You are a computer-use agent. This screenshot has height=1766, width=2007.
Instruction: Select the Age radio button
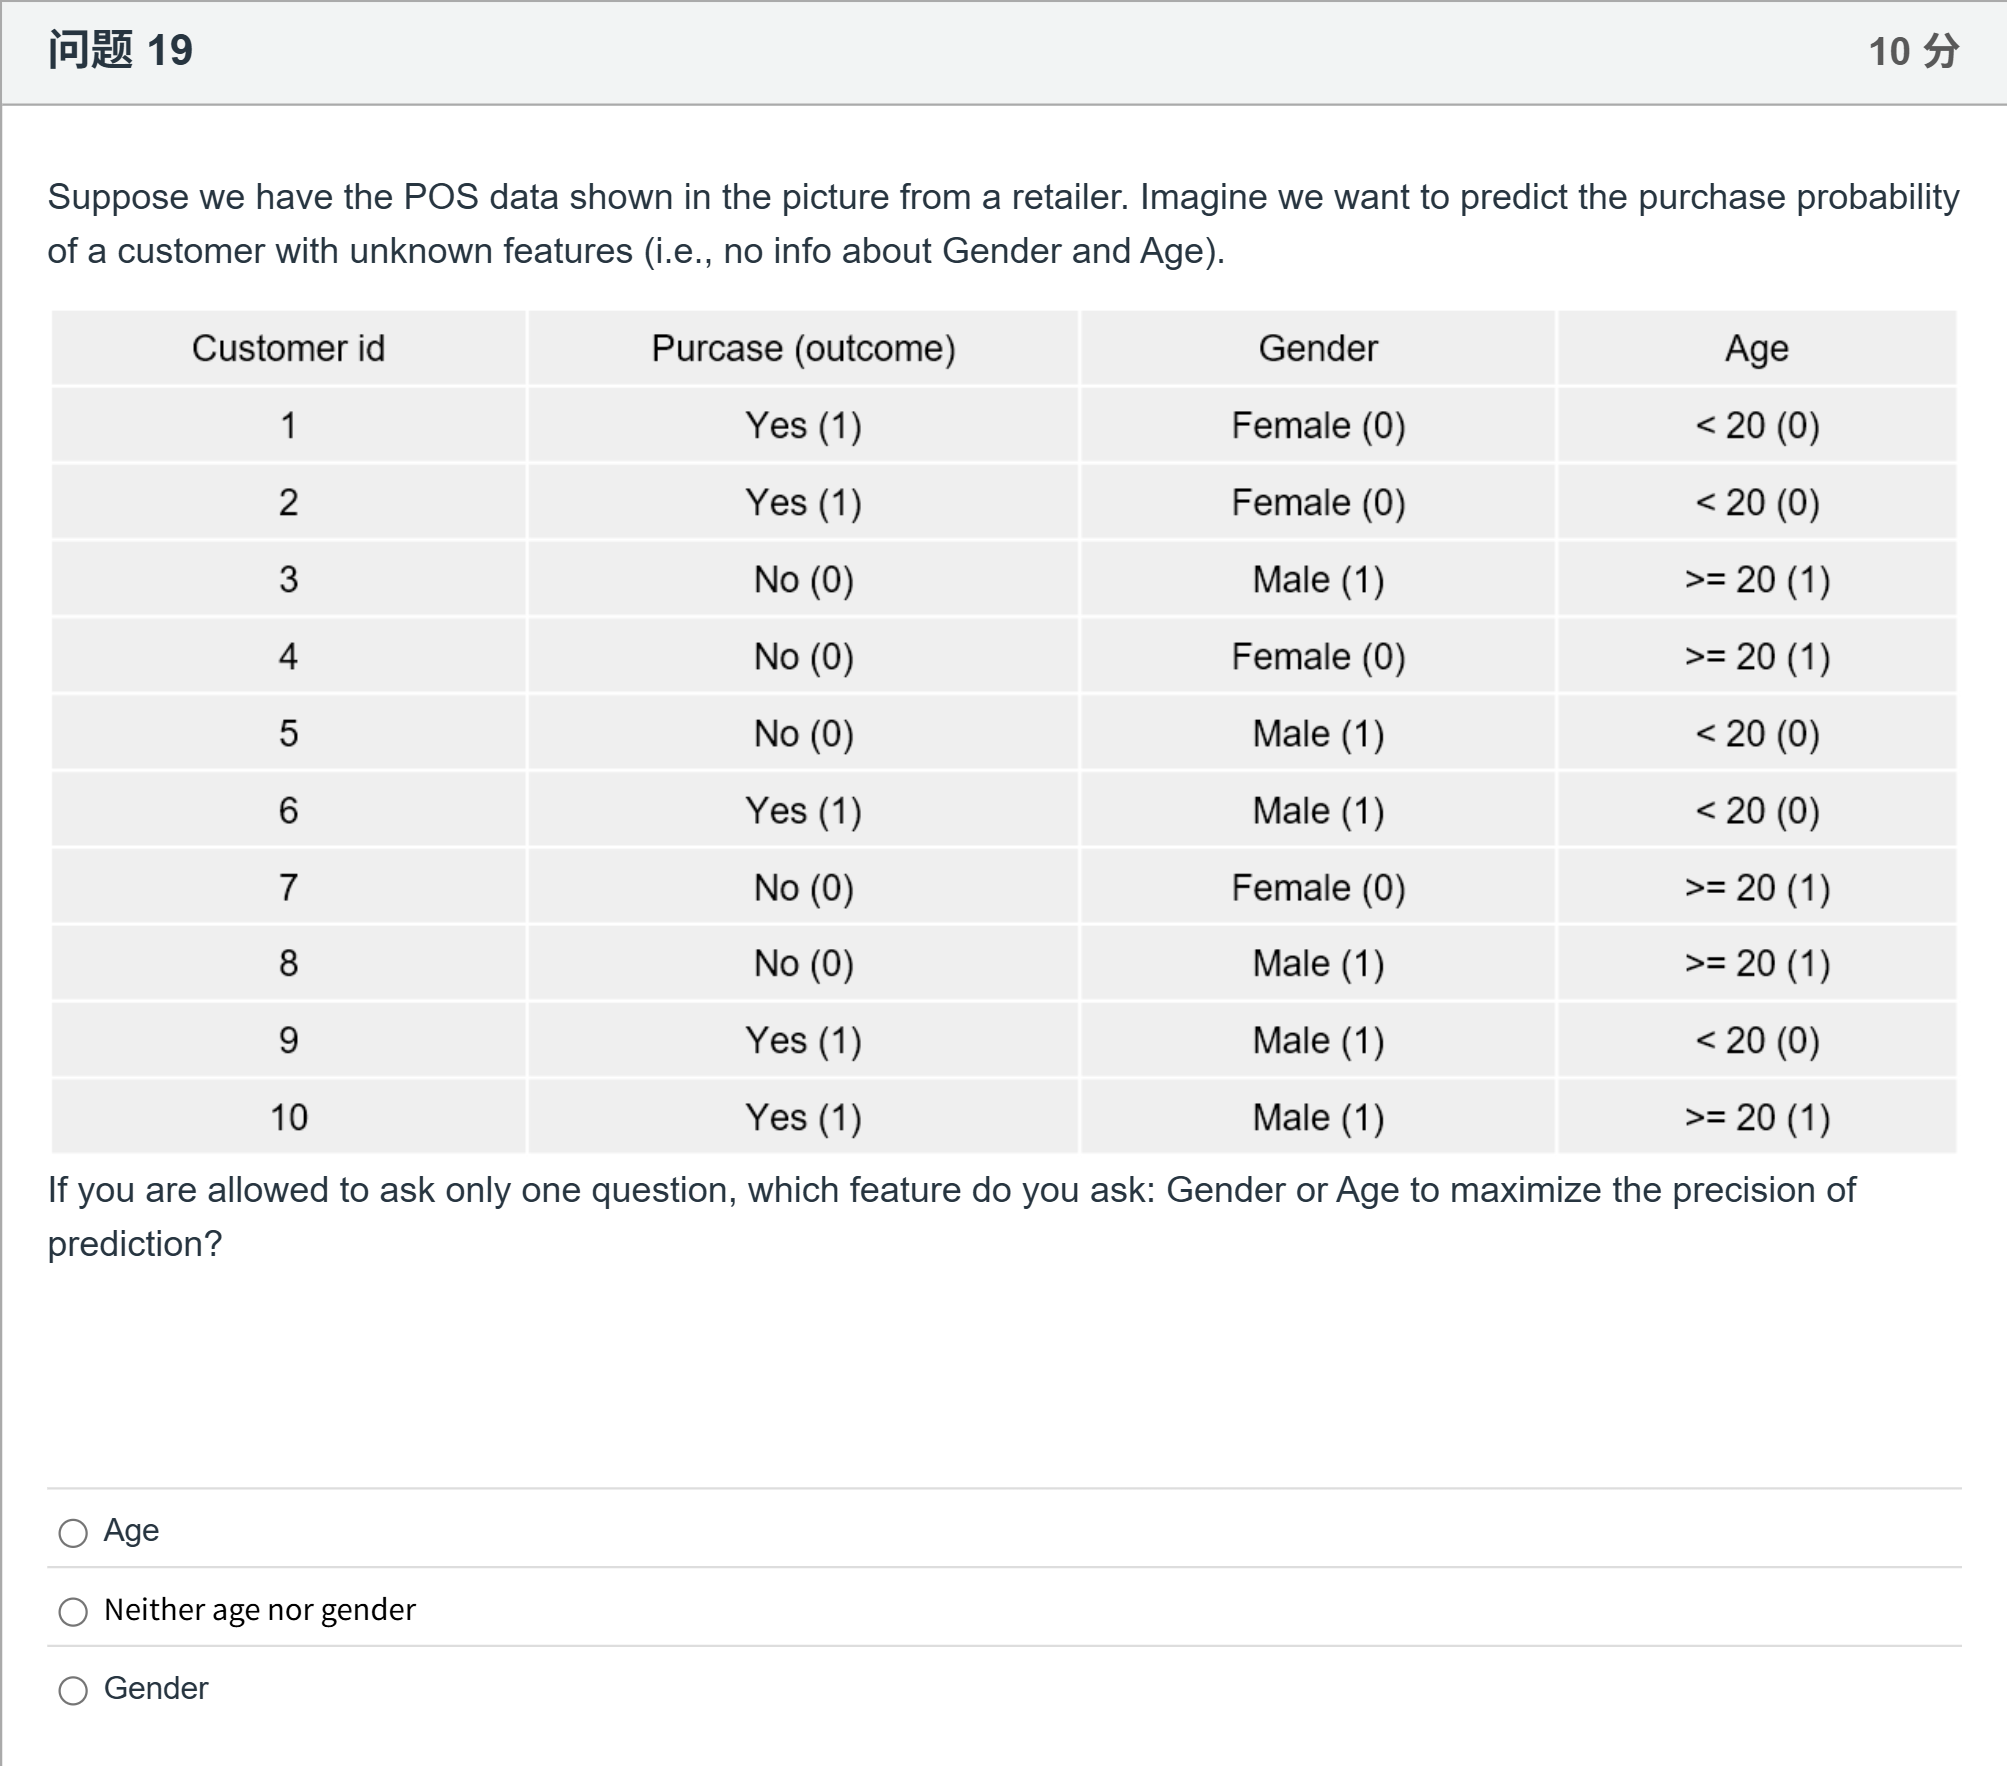tap(73, 1533)
